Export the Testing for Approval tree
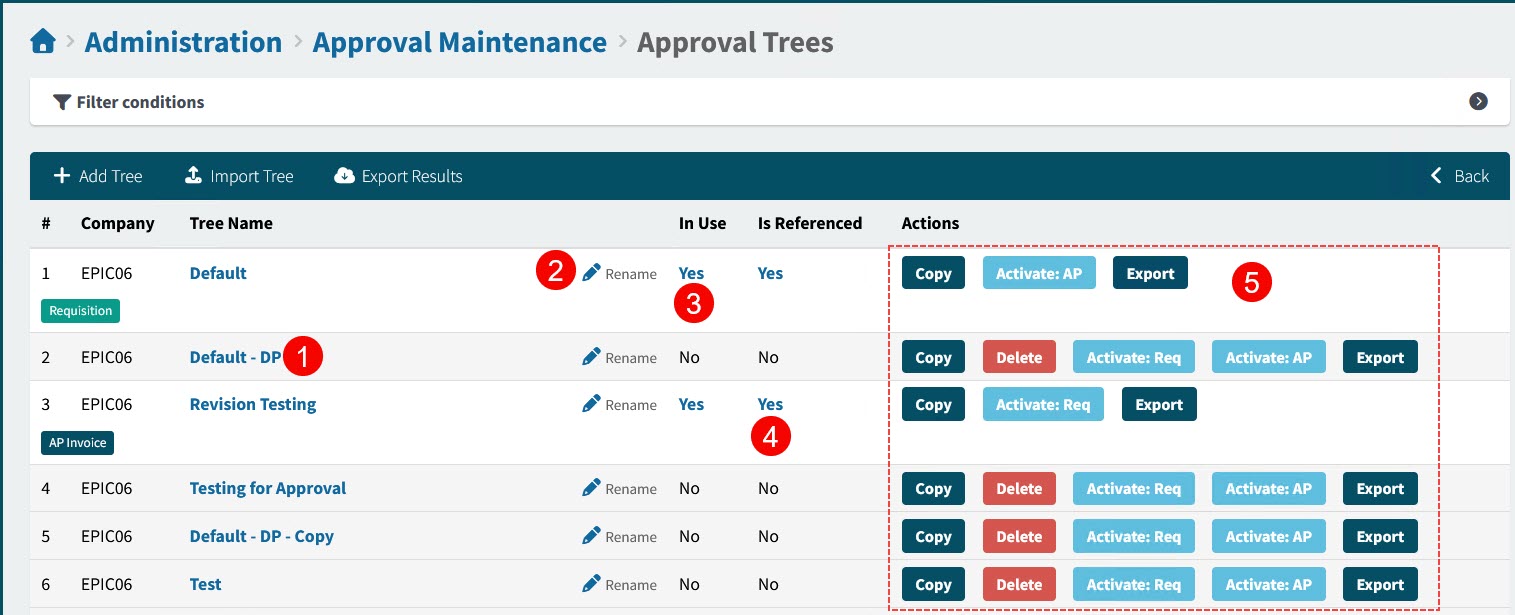Viewport: 1515px width, 615px height. click(x=1380, y=488)
